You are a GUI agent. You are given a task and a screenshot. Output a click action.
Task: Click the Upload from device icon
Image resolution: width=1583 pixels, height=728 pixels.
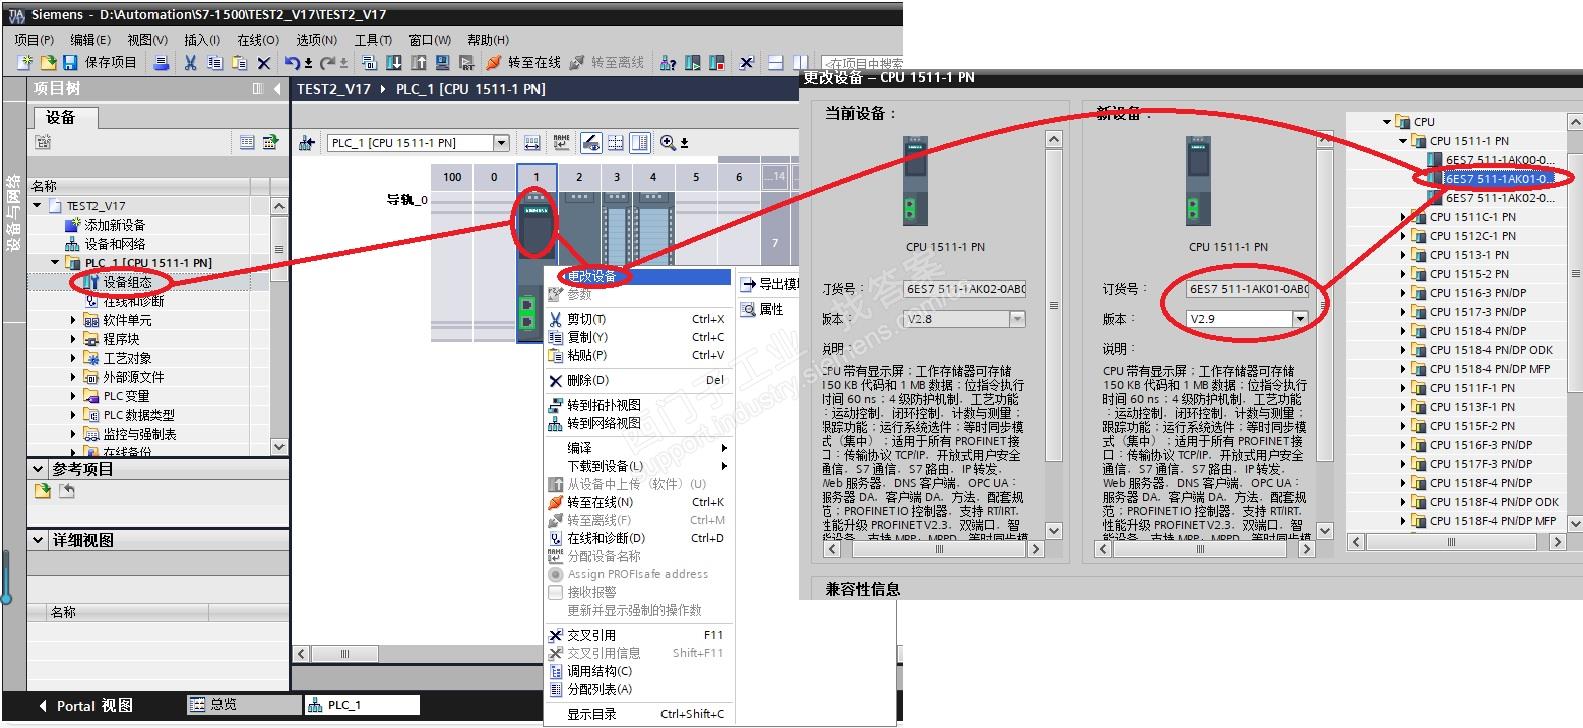[418, 63]
